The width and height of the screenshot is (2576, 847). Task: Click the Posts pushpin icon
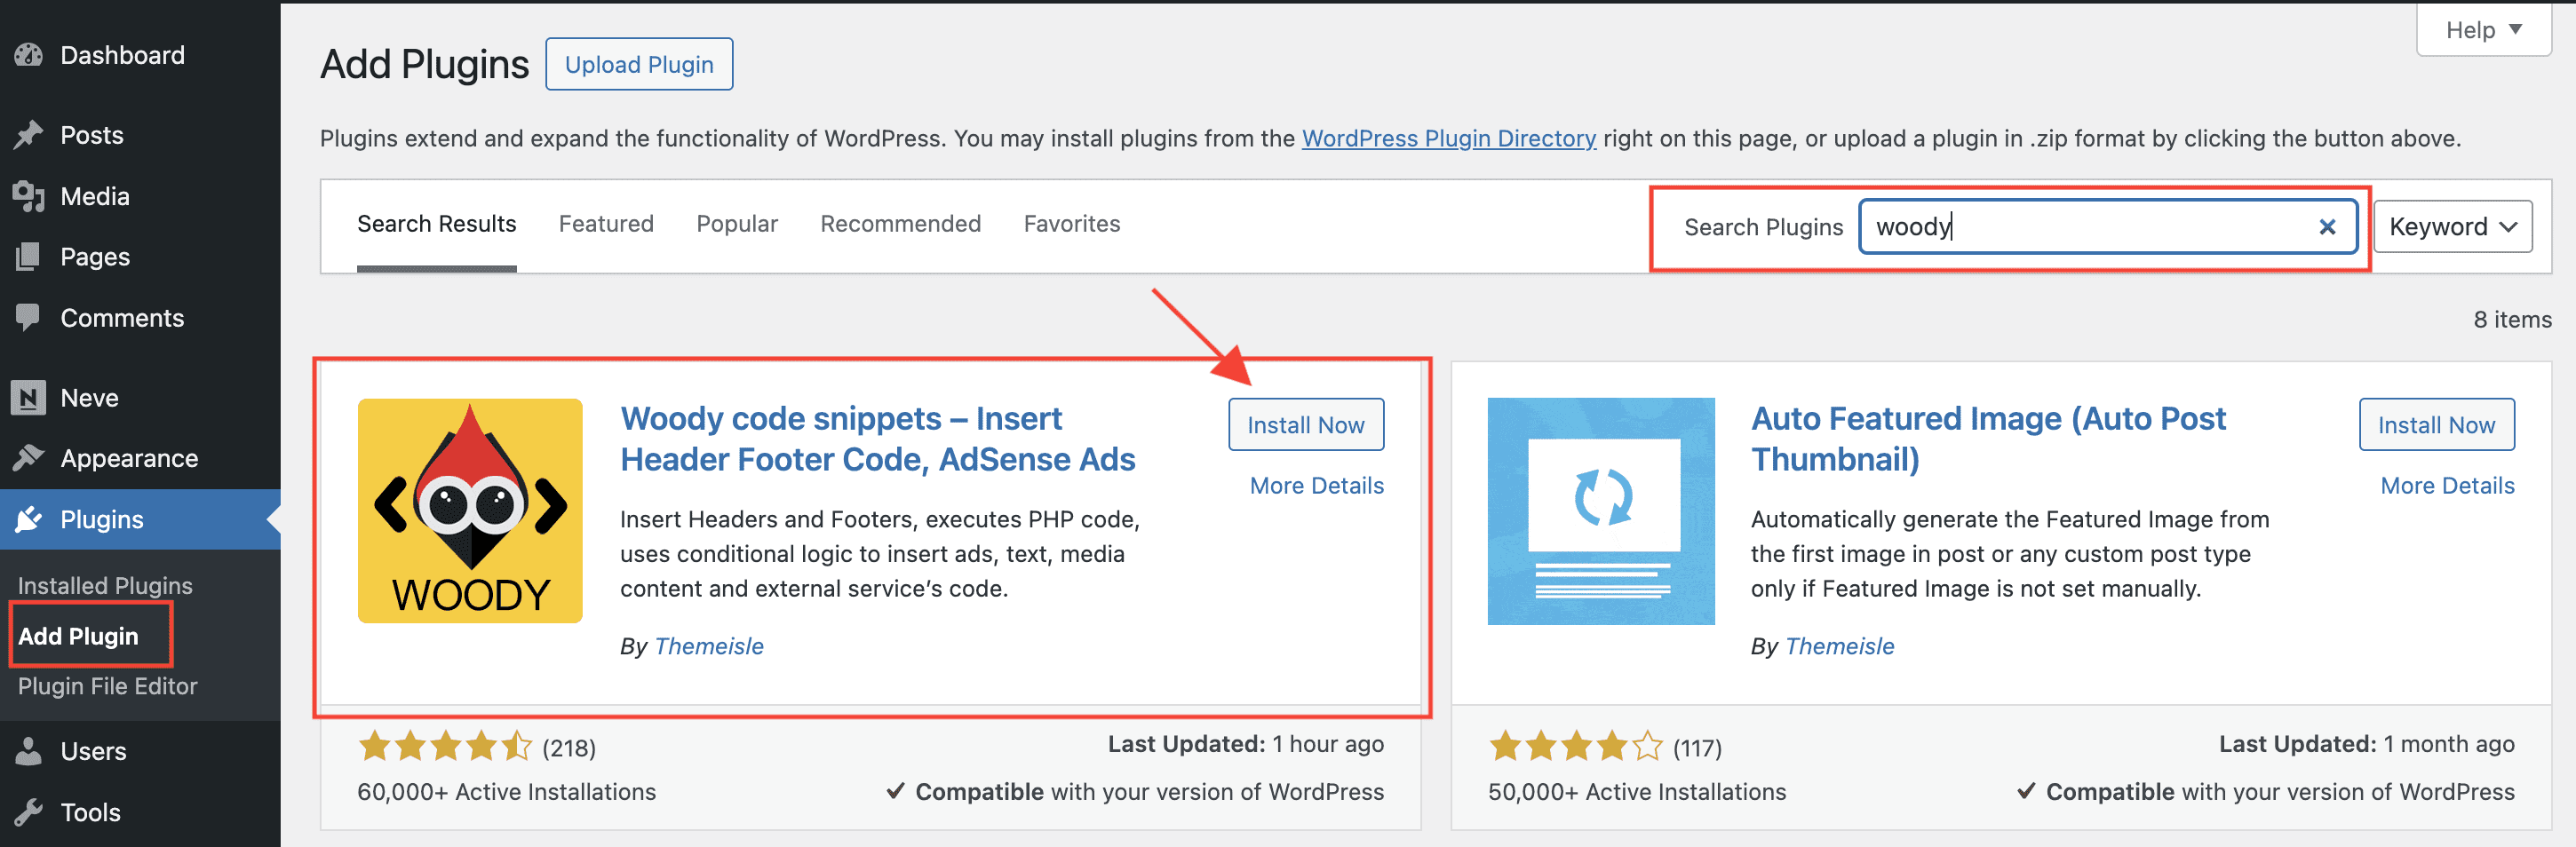[x=29, y=135]
